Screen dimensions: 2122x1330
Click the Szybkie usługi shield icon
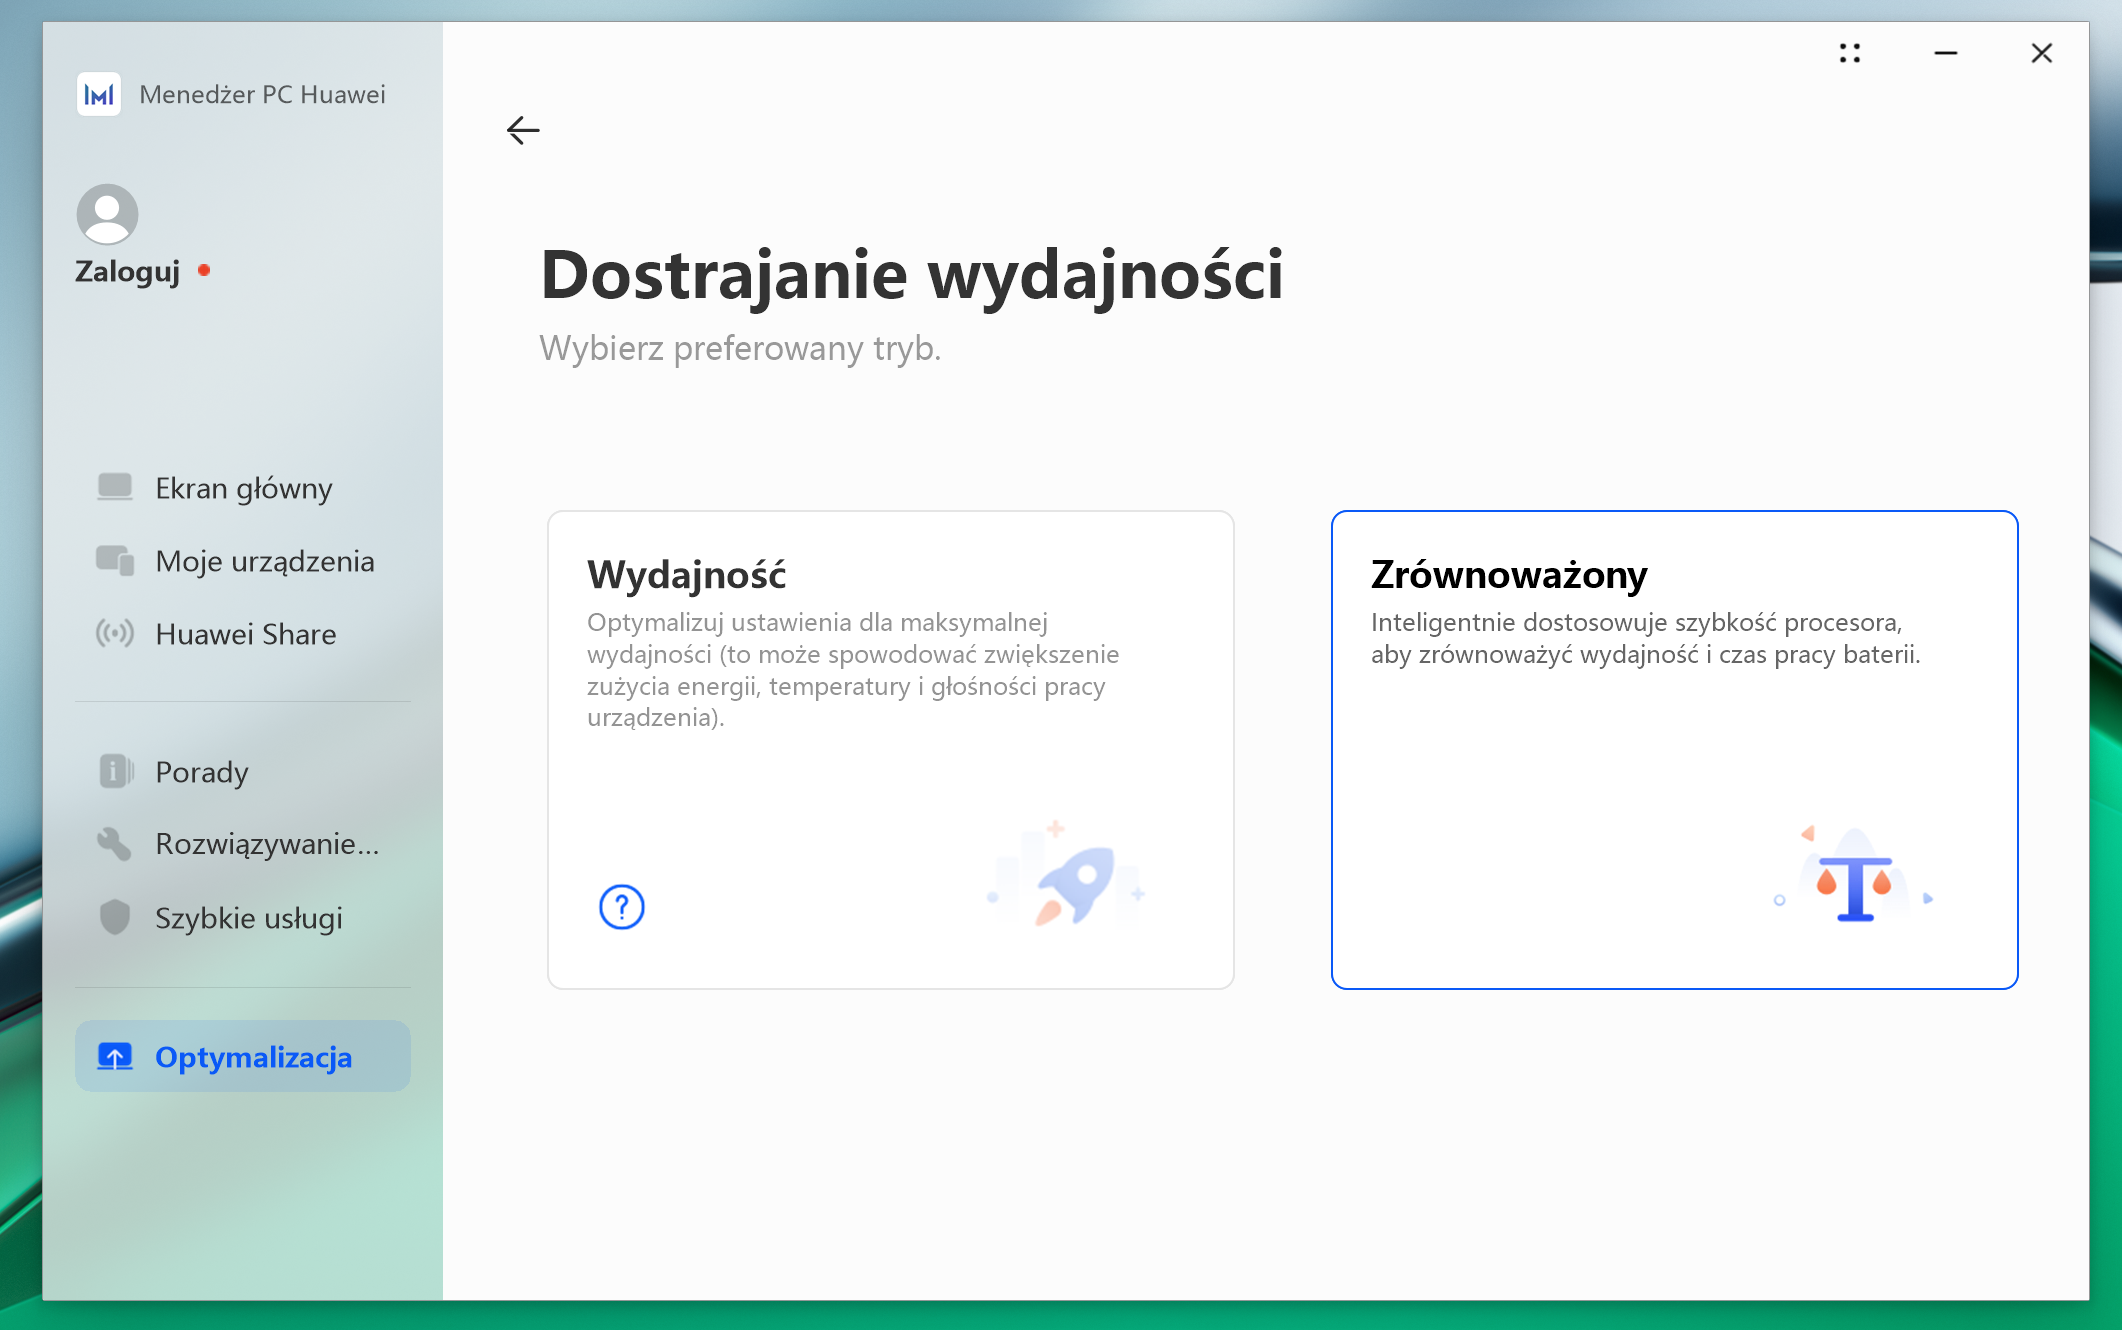click(115, 917)
